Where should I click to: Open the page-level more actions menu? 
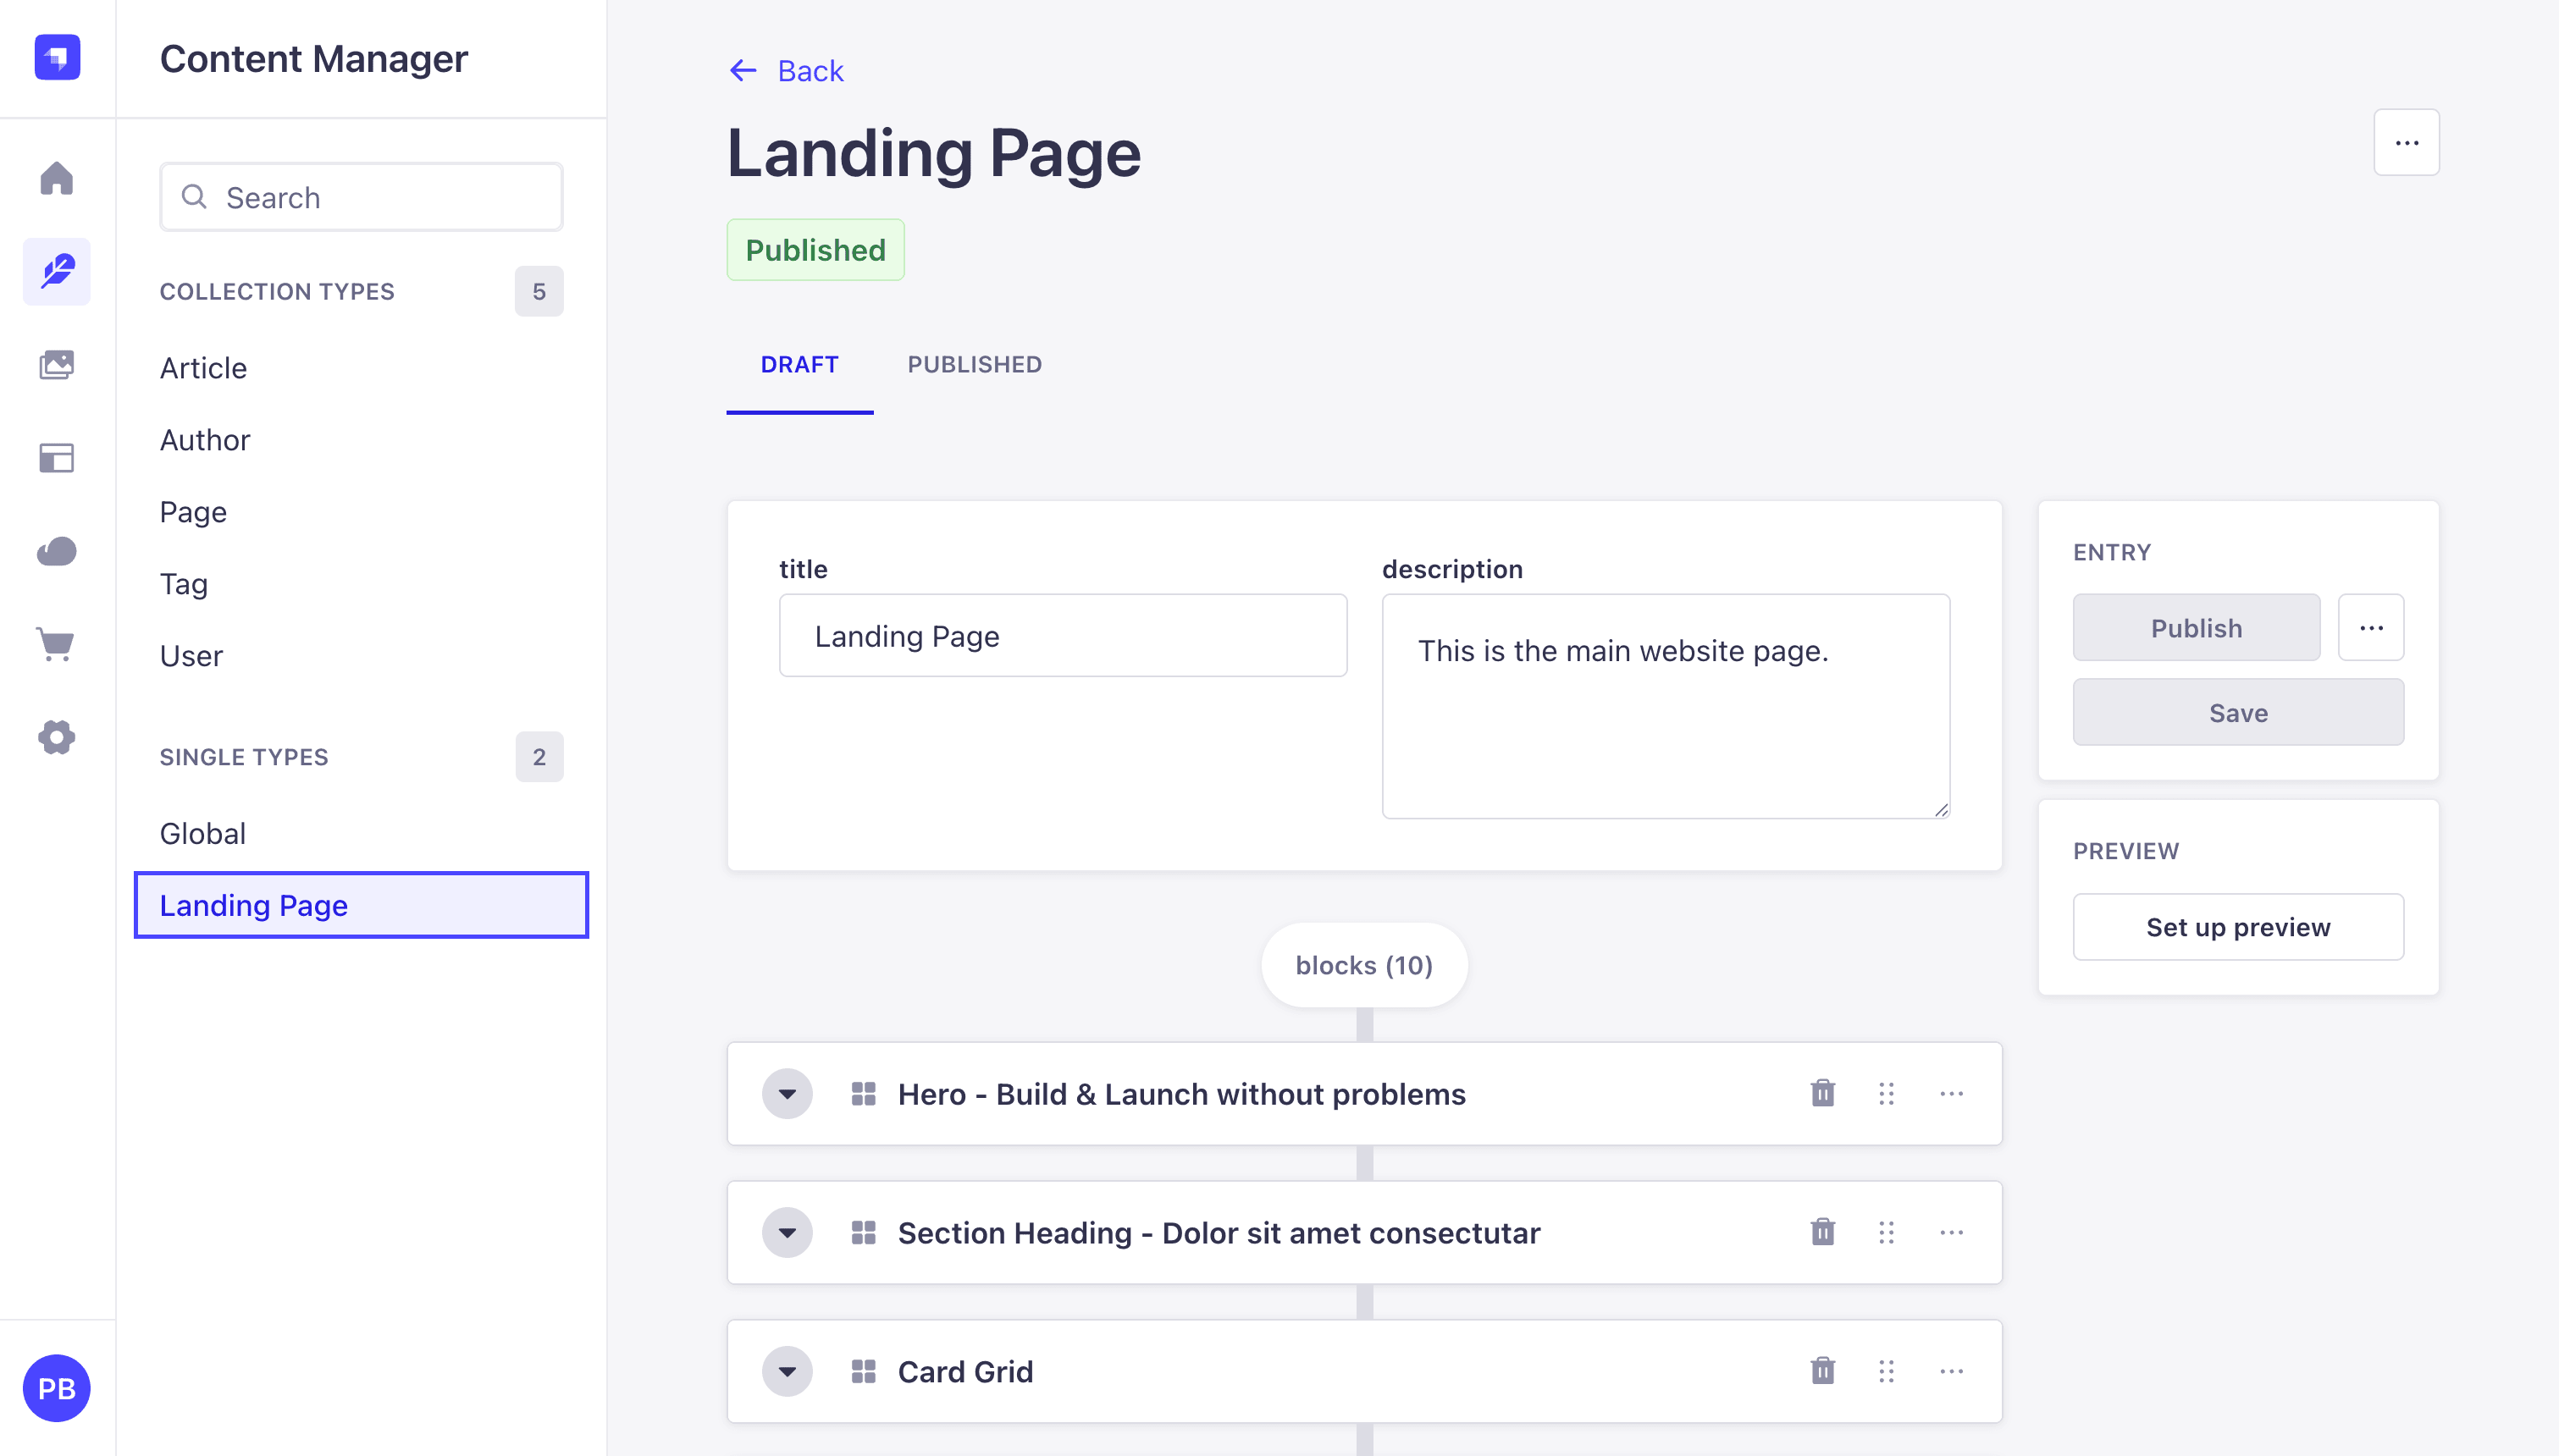pos(2406,142)
